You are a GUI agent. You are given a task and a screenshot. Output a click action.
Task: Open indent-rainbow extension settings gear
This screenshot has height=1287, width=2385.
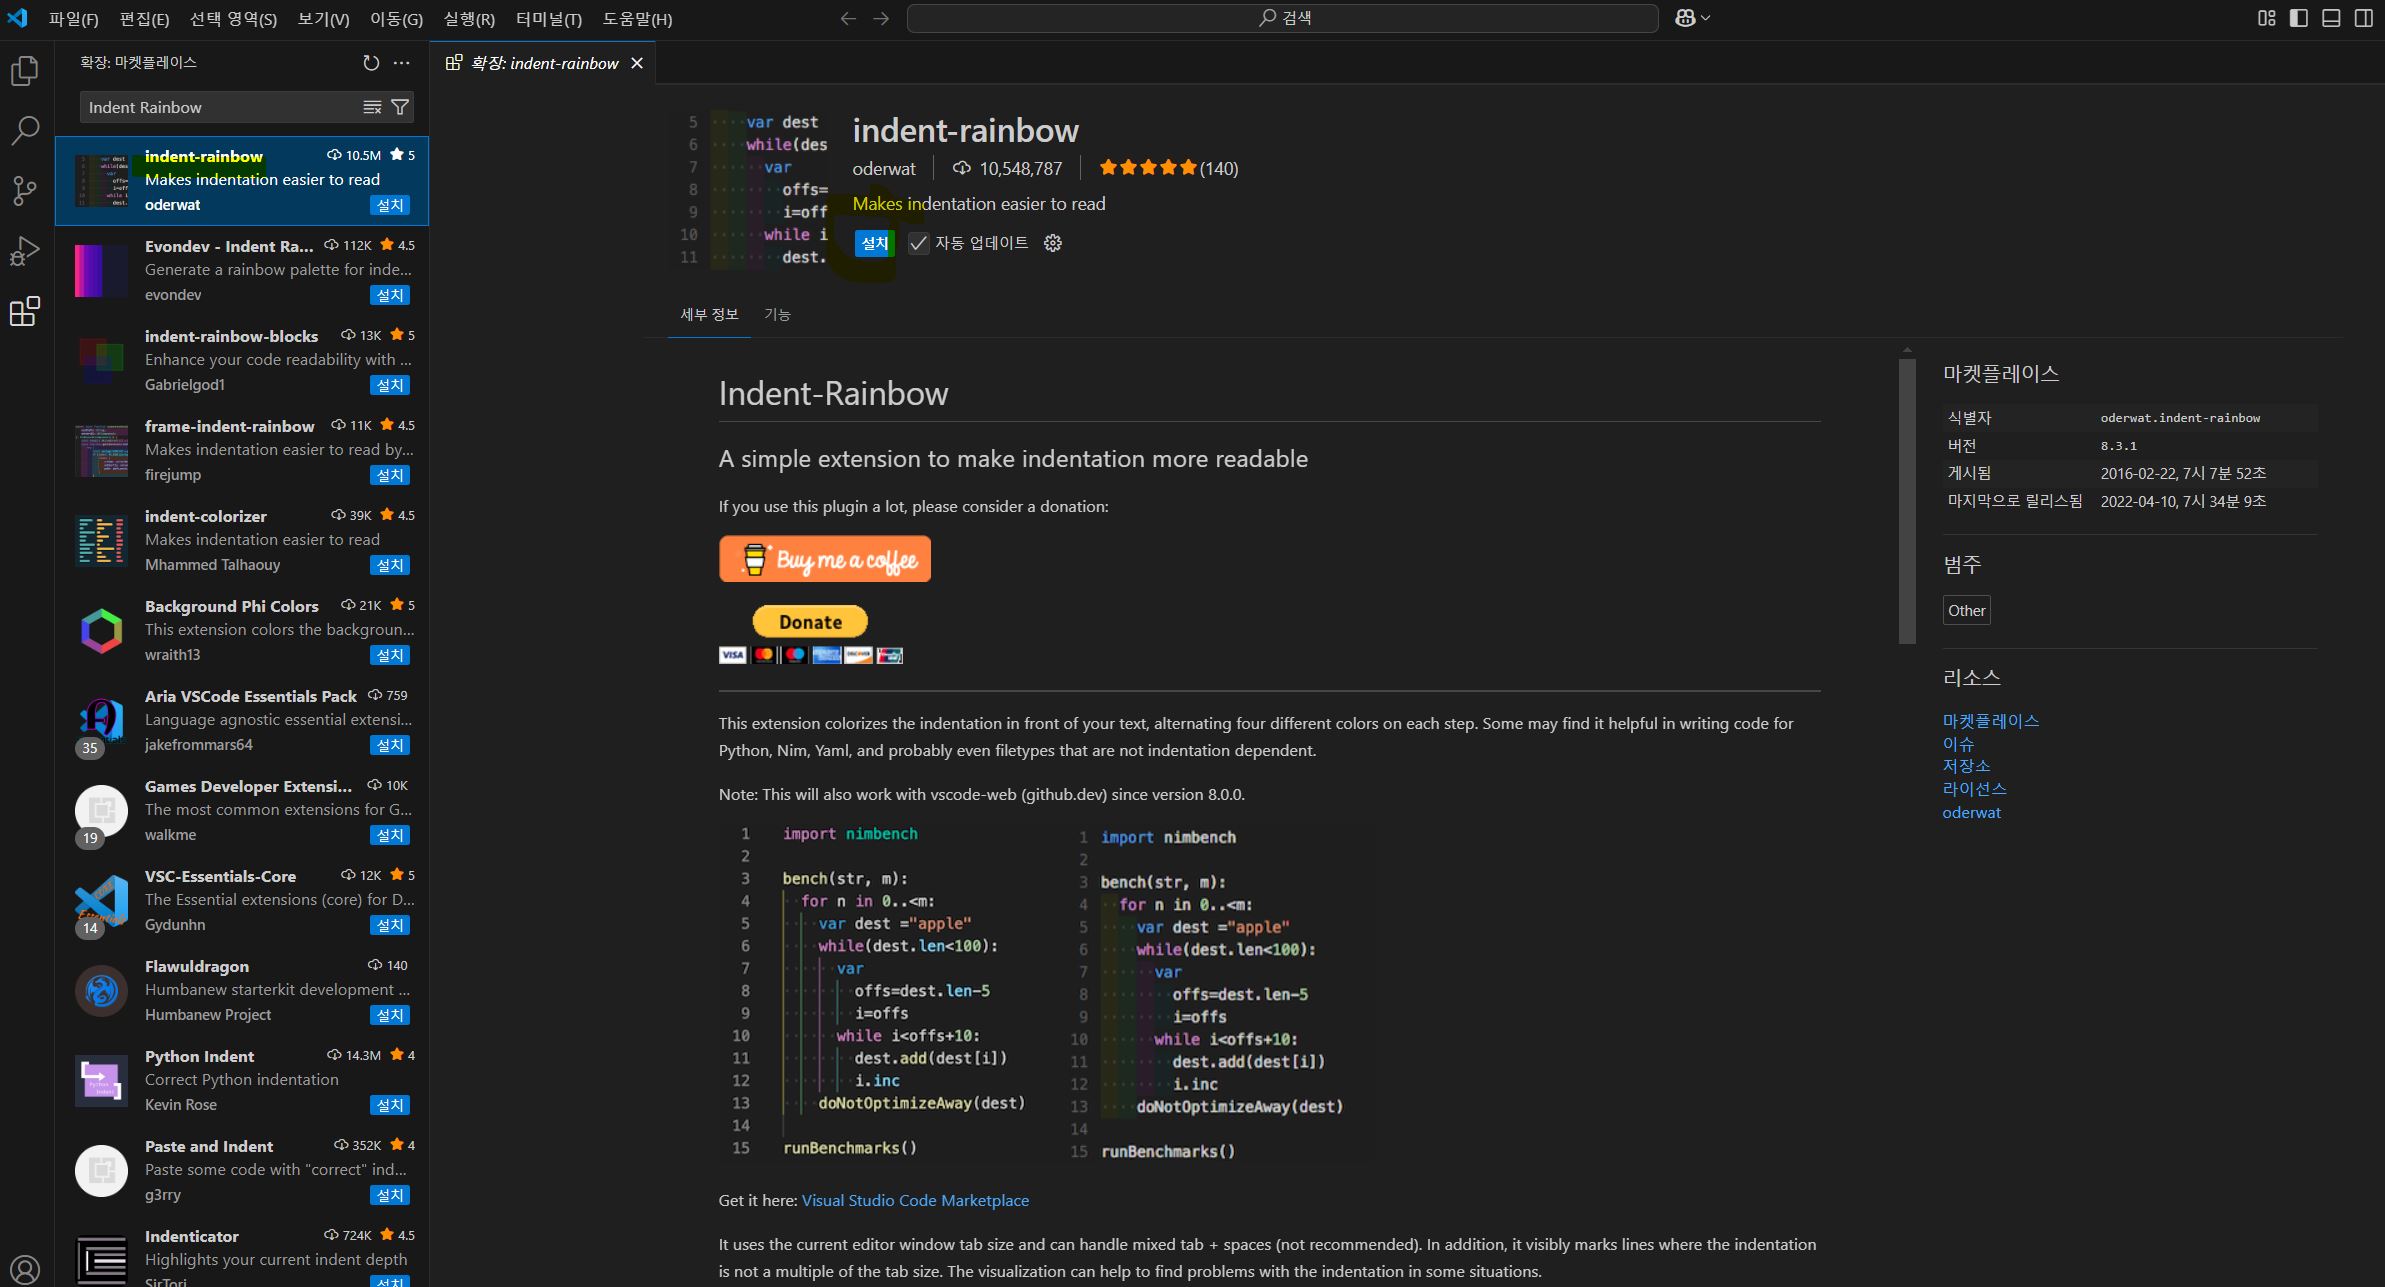[1052, 243]
